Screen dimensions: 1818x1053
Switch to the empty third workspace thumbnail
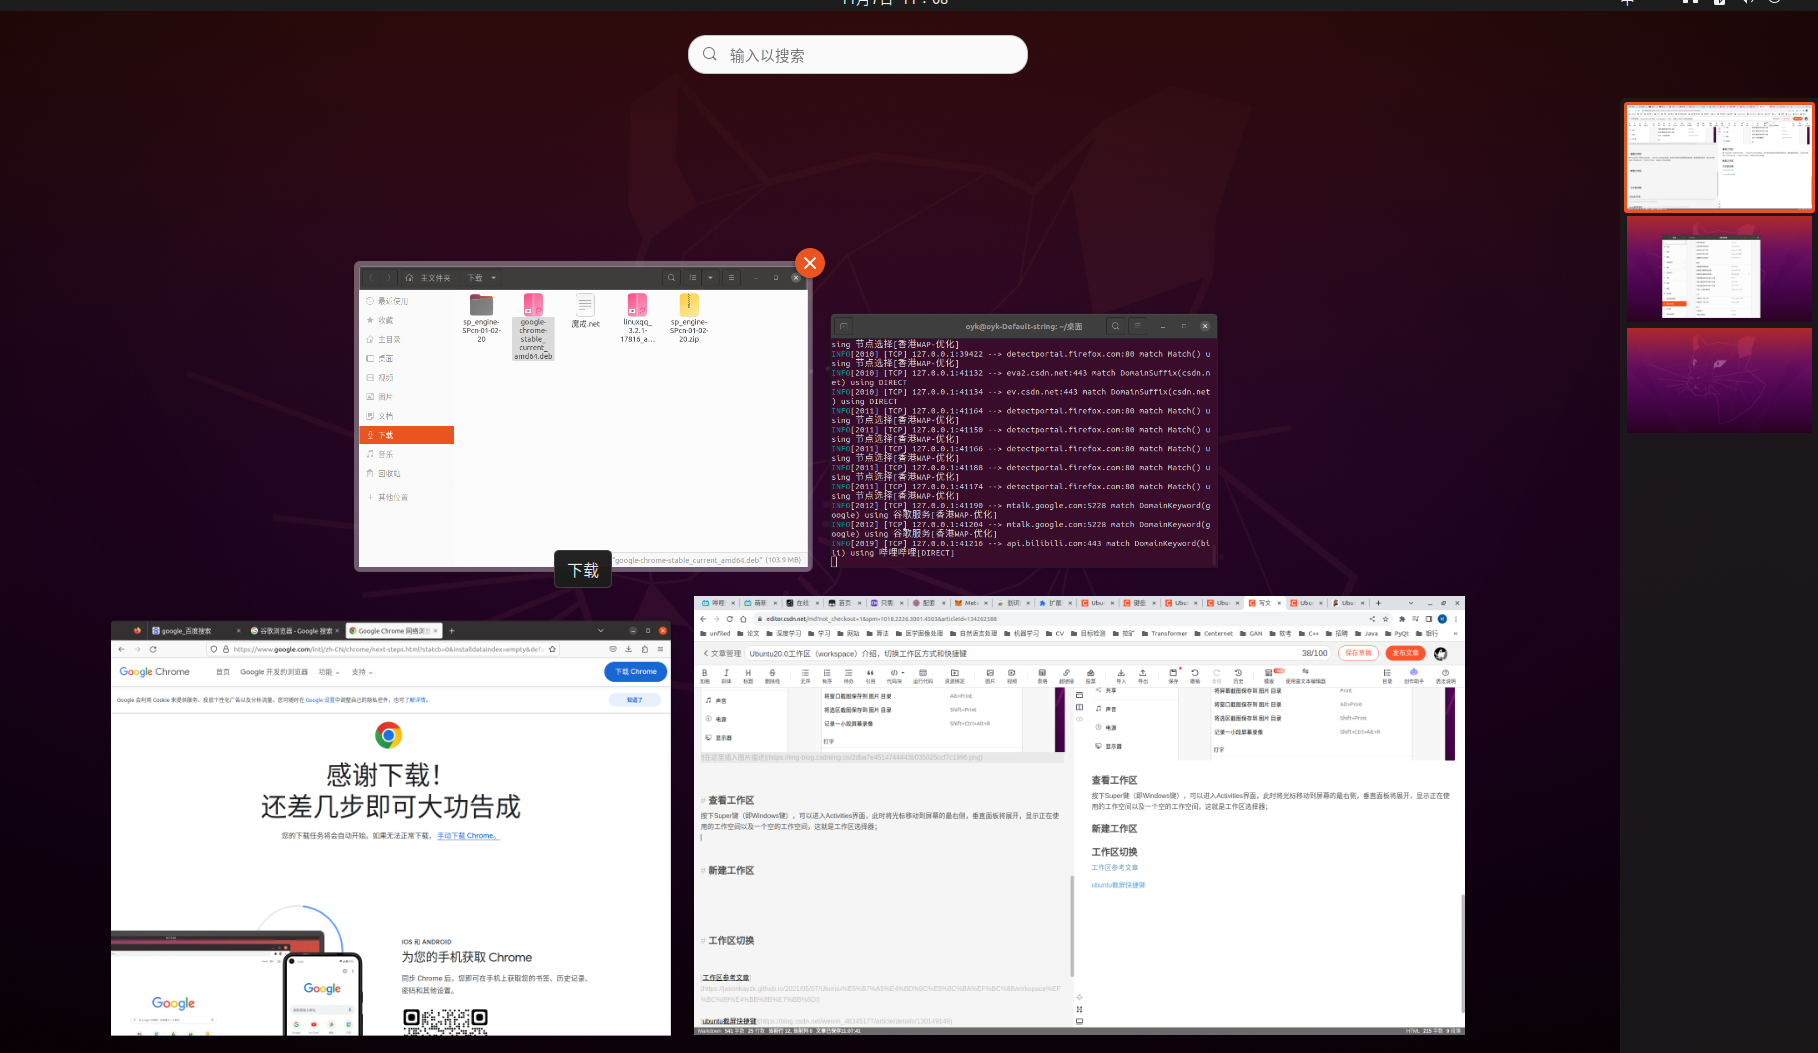1719,381
